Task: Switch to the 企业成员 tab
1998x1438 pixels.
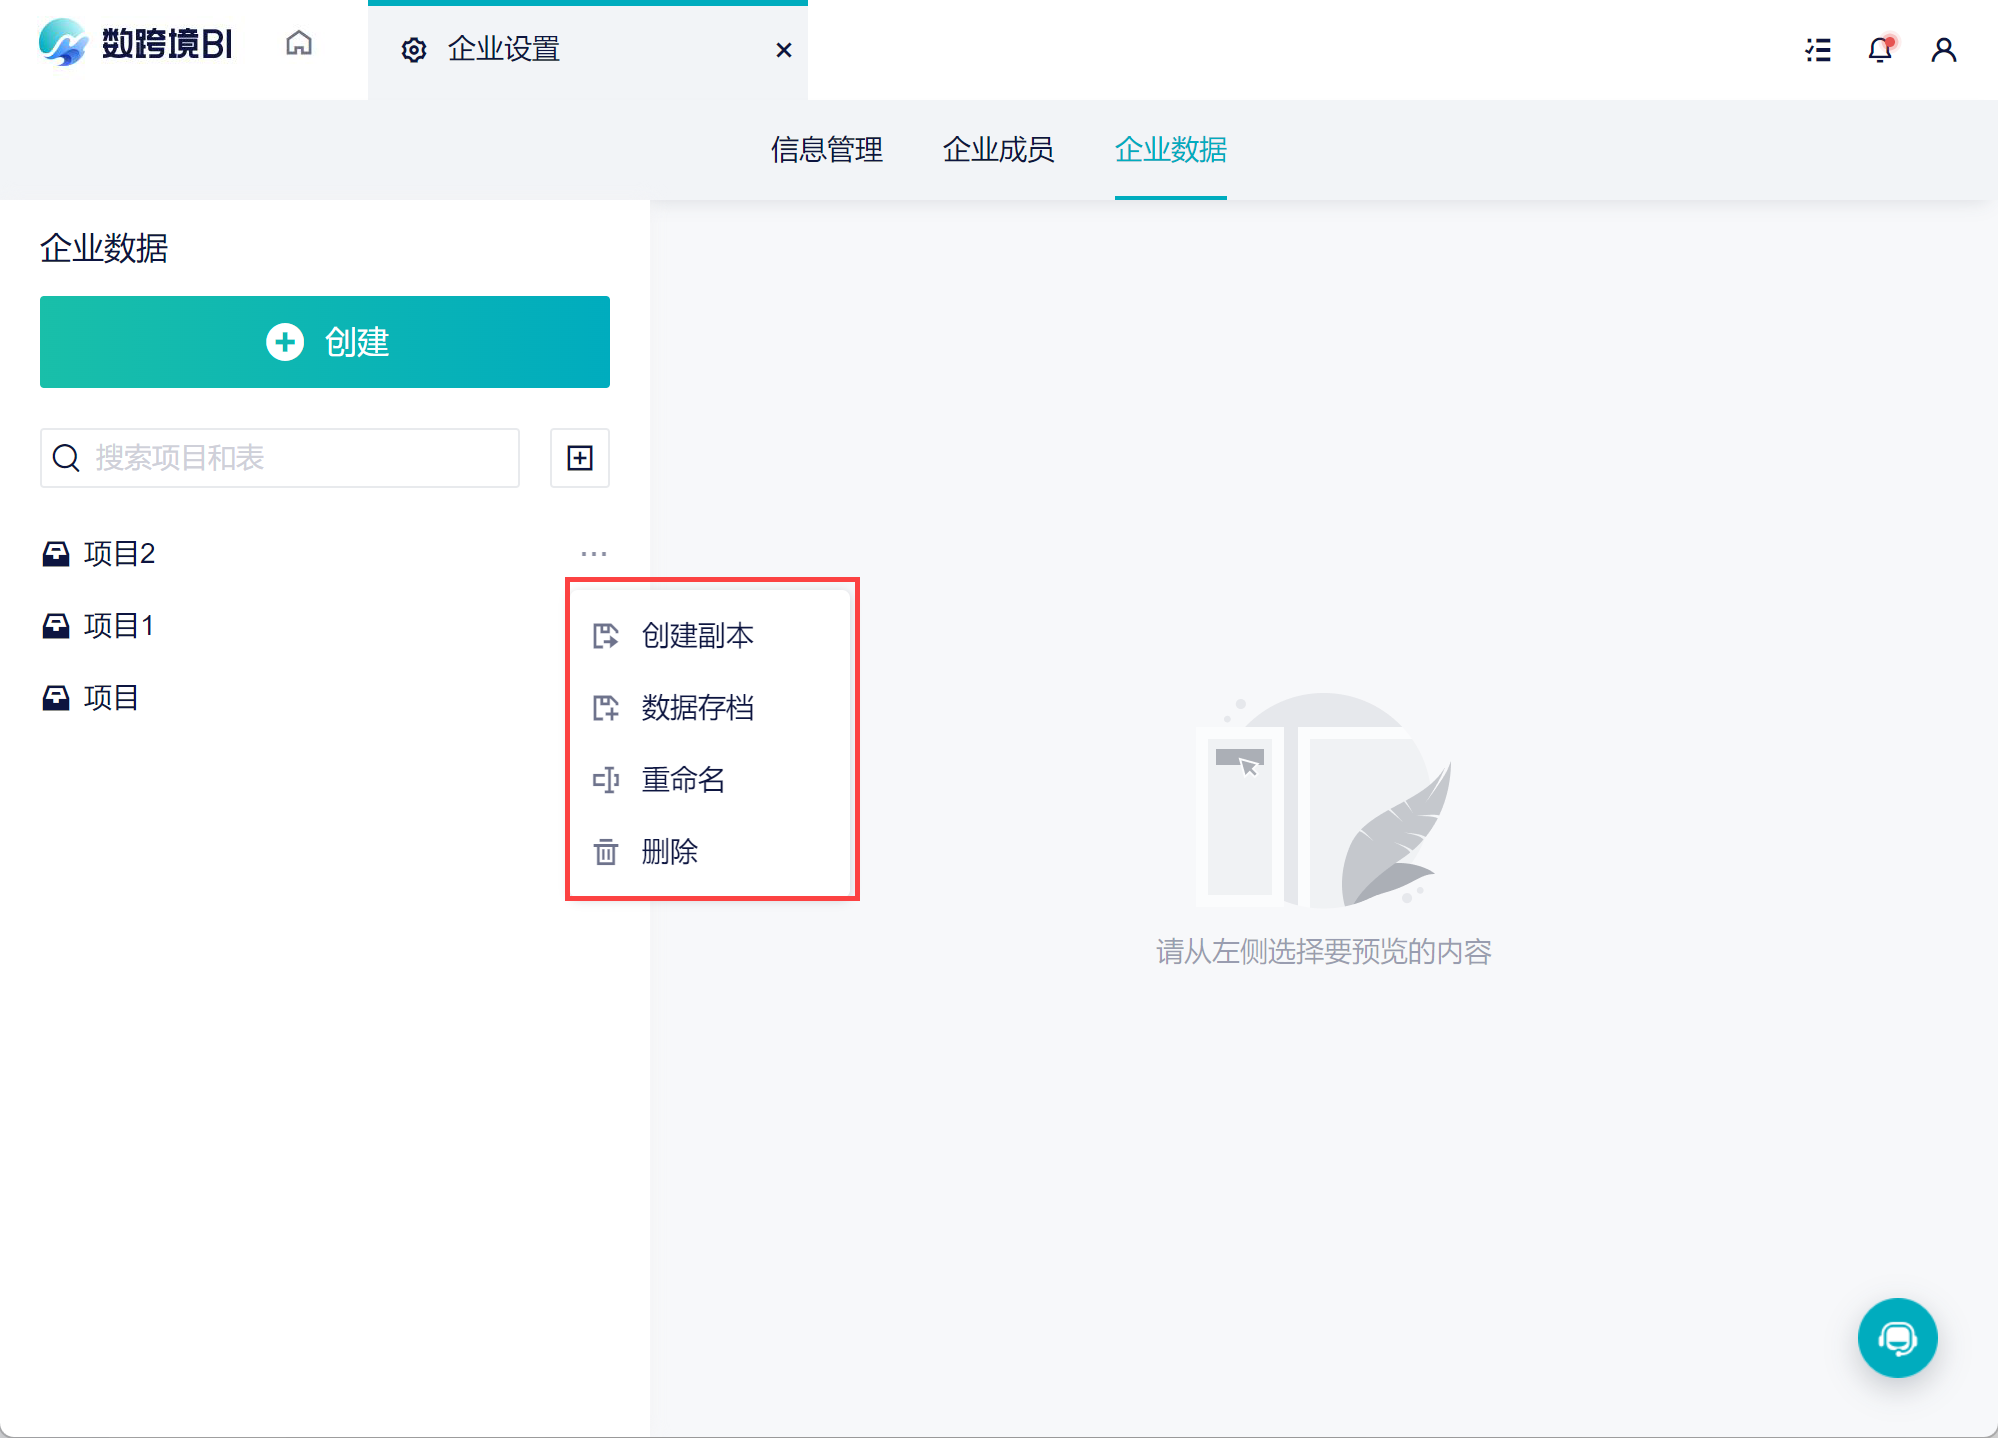Action: click(x=998, y=150)
